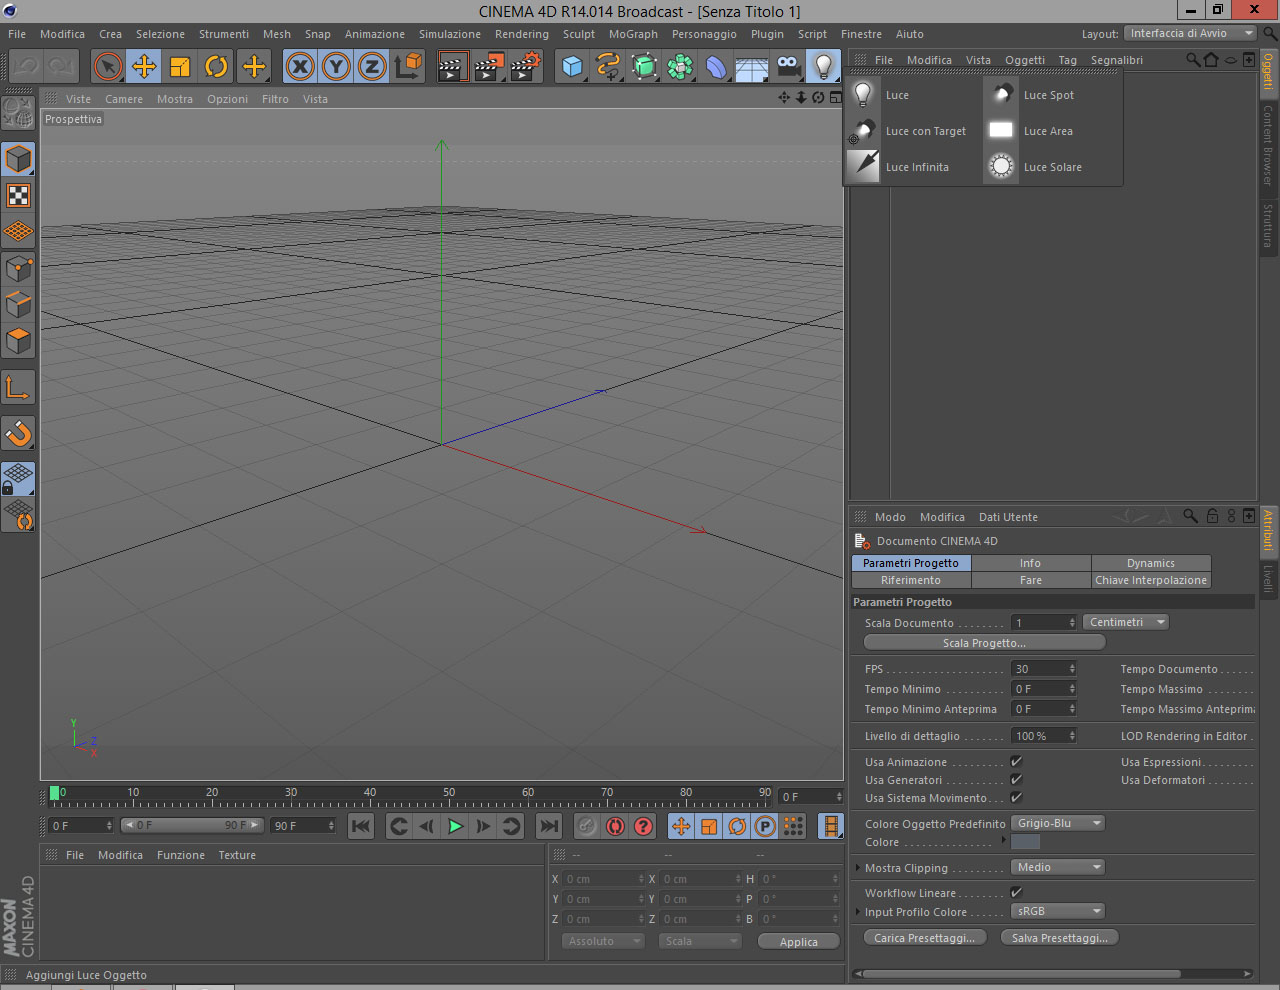This screenshot has width=1280, height=990.
Task: Click the Attributes panel horizontal scrollbar
Action: point(1020,973)
